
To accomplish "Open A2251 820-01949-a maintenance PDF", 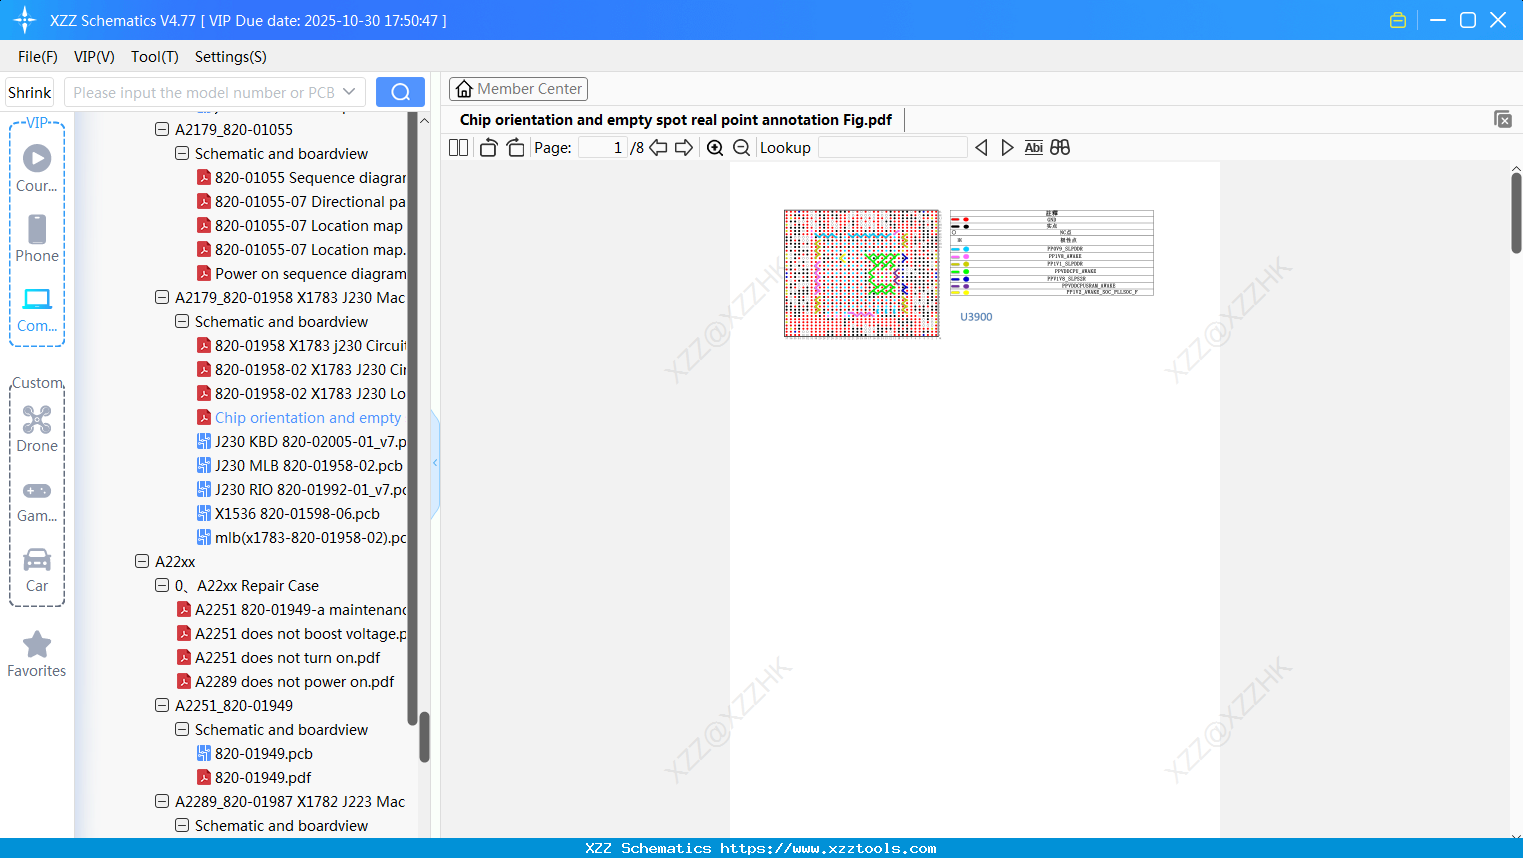I will coord(291,609).
